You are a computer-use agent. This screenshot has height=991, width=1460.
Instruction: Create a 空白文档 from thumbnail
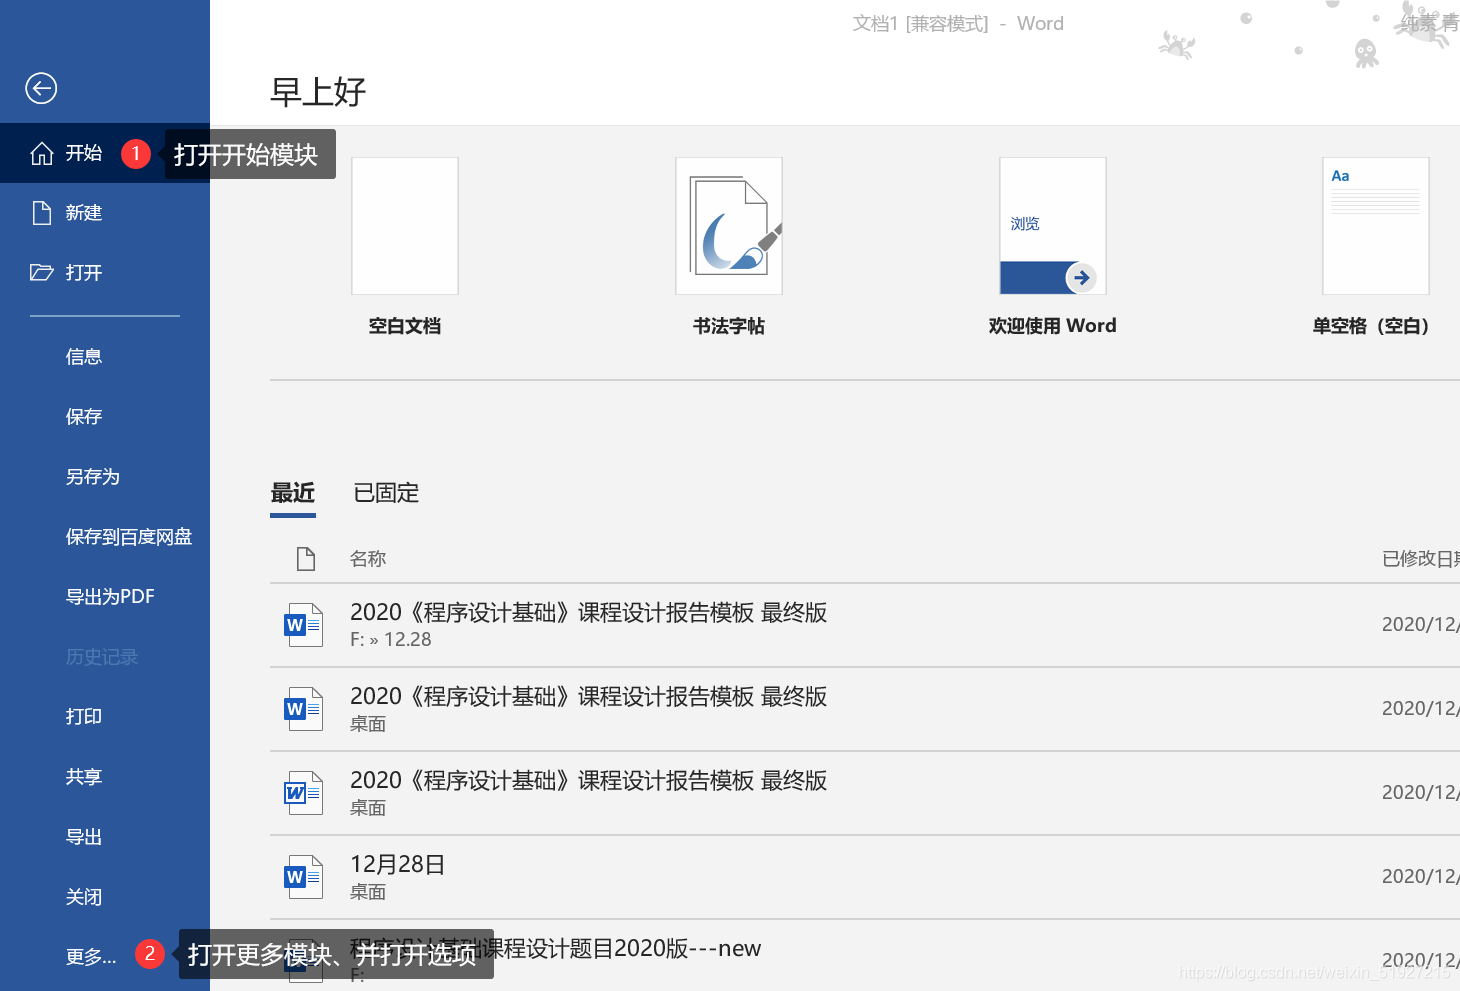405,226
